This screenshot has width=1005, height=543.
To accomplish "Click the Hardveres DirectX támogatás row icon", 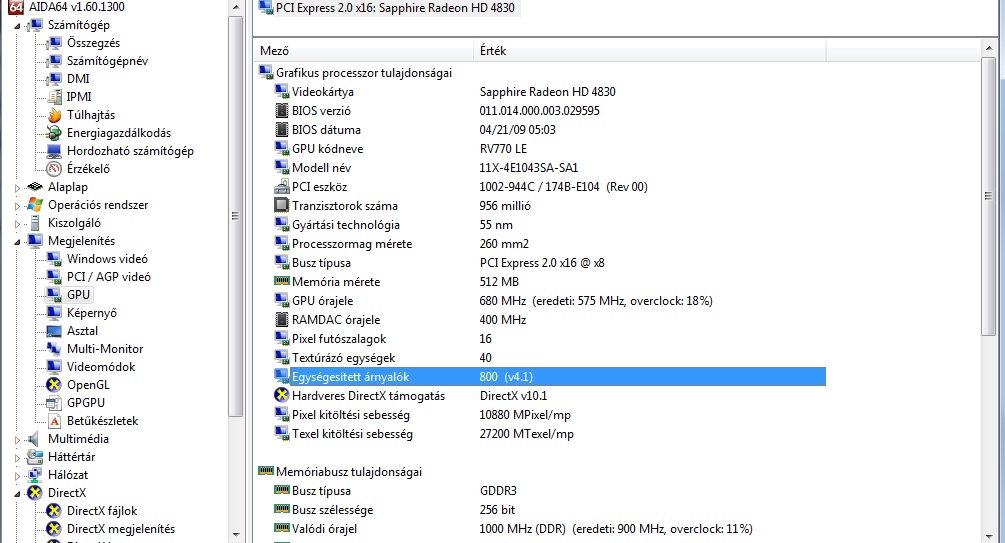I will [x=281, y=396].
